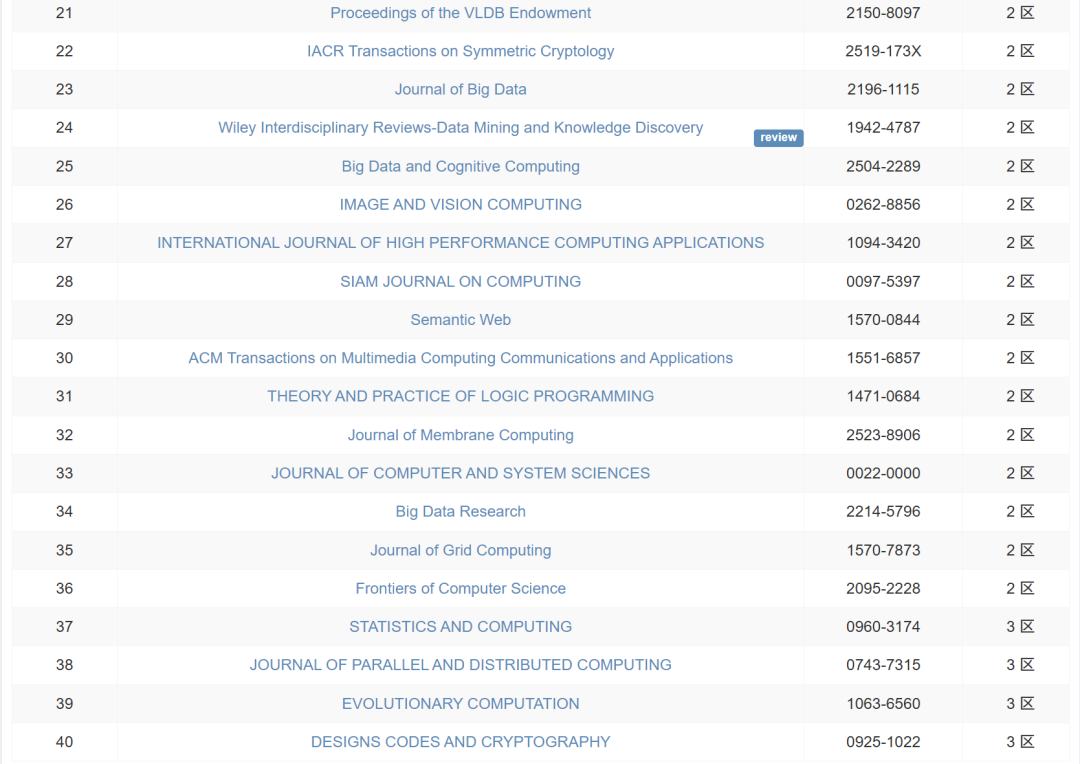Open THEORY AND PRACTICE OF LOGIC PROGRAMMING
1080x764 pixels.
[460, 396]
